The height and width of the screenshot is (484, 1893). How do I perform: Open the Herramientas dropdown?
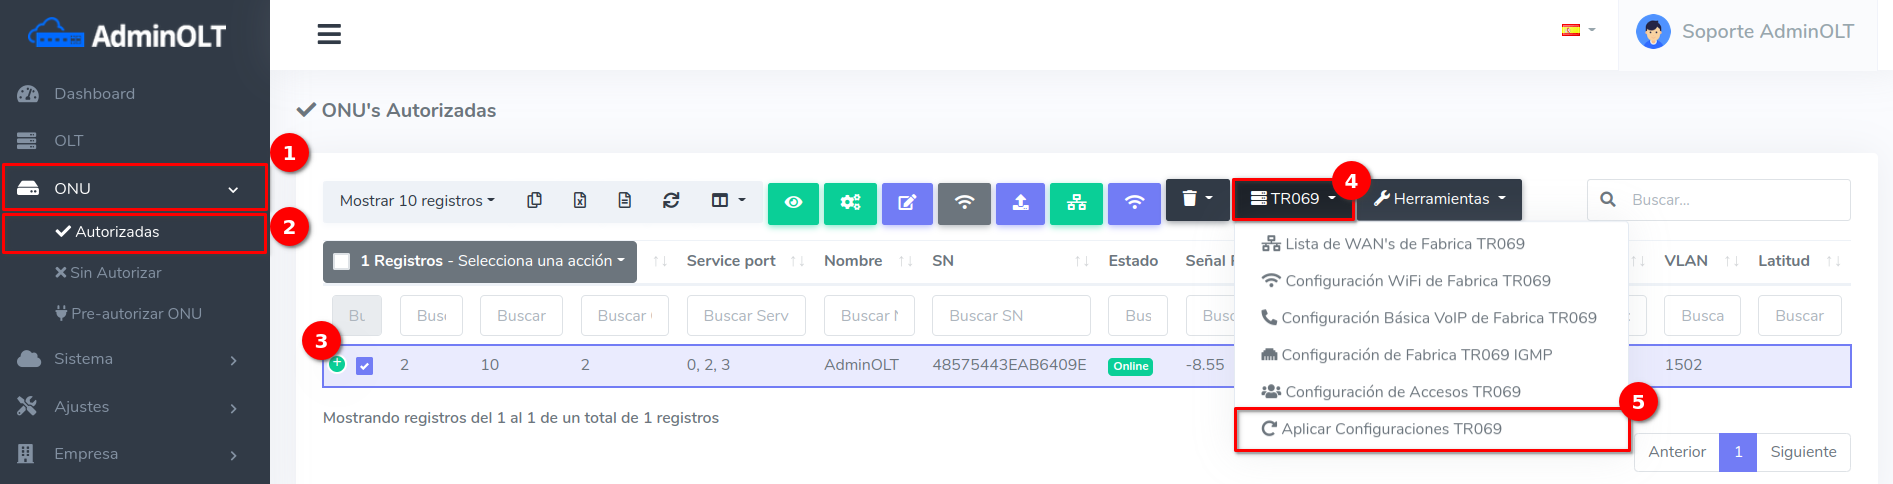[x=1439, y=199]
